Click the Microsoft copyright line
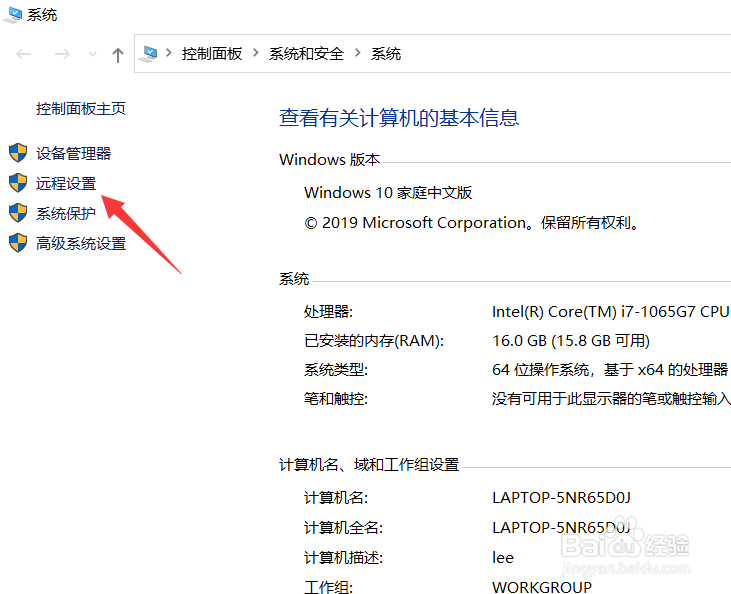The image size is (731, 594). 472,223
